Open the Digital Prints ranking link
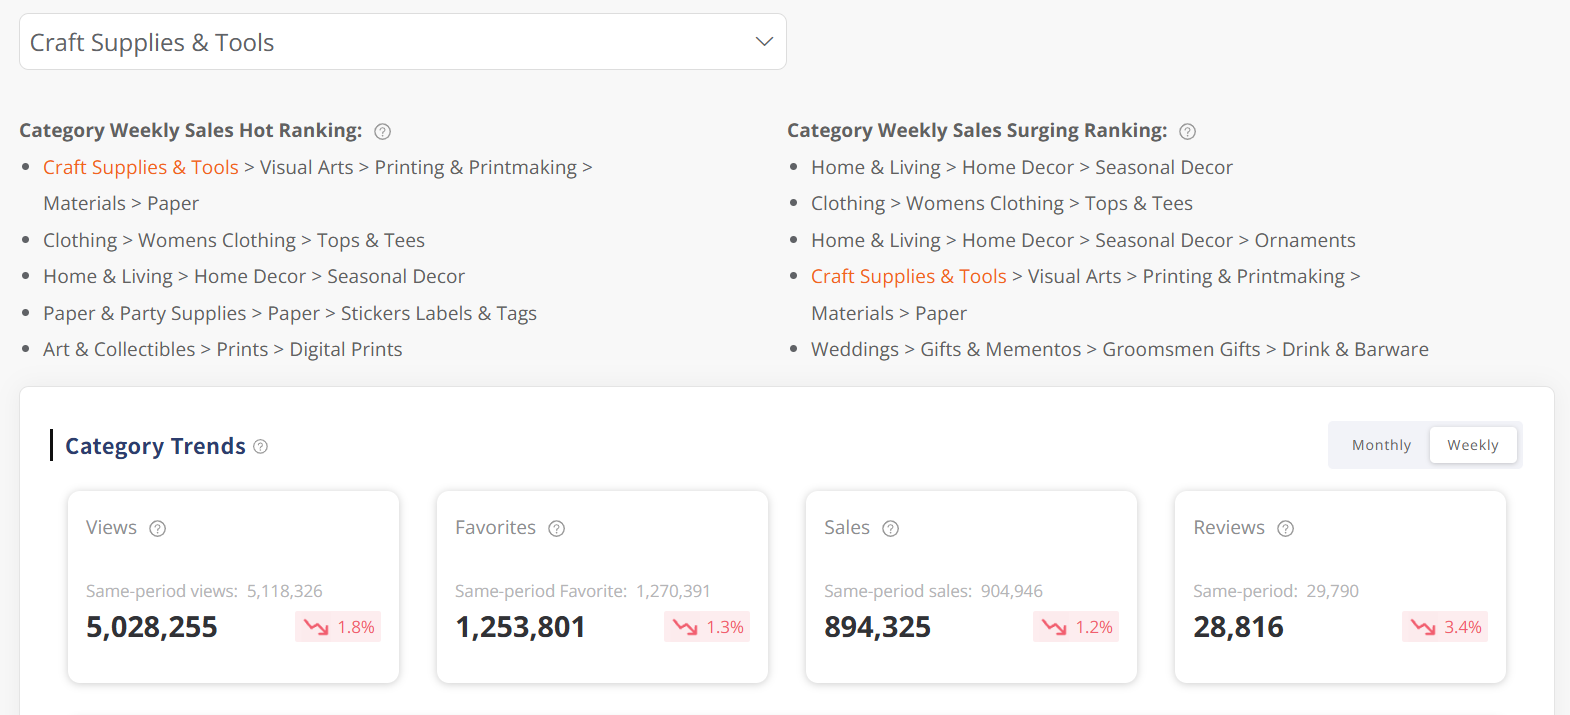The width and height of the screenshot is (1570, 715). tap(346, 349)
